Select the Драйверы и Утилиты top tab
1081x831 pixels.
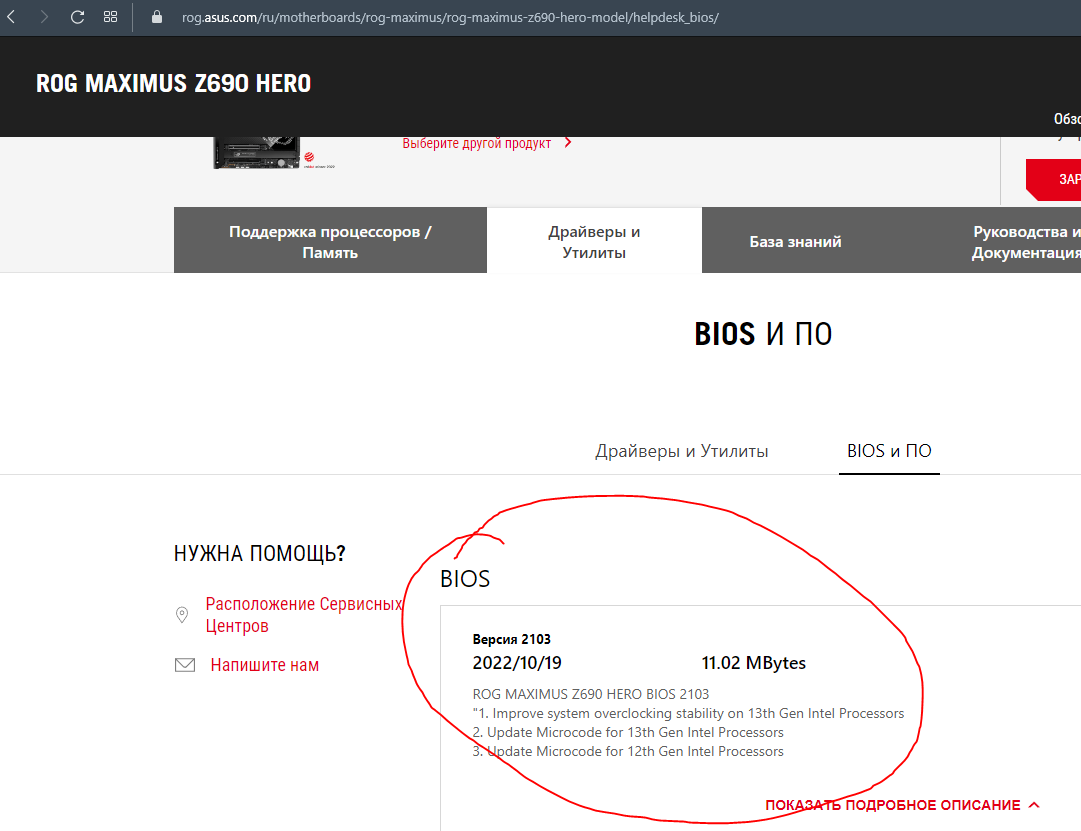(x=594, y=241)
